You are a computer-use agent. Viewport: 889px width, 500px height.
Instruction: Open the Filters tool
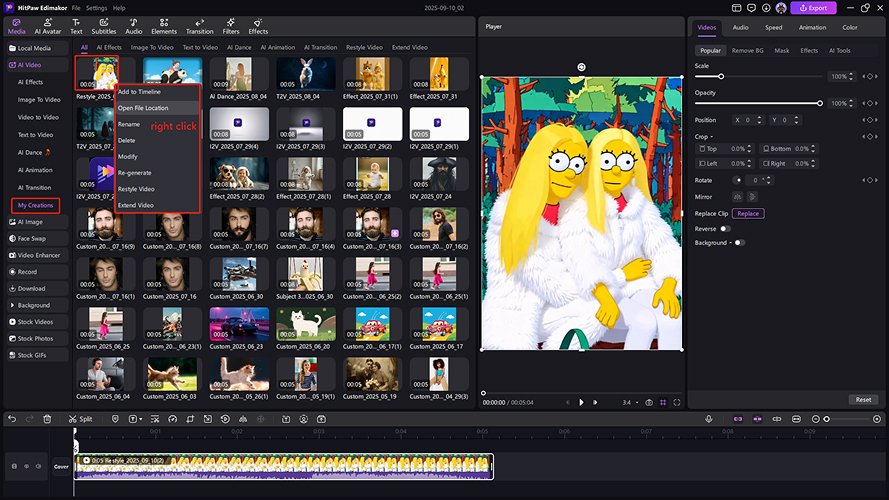point(231,27)
